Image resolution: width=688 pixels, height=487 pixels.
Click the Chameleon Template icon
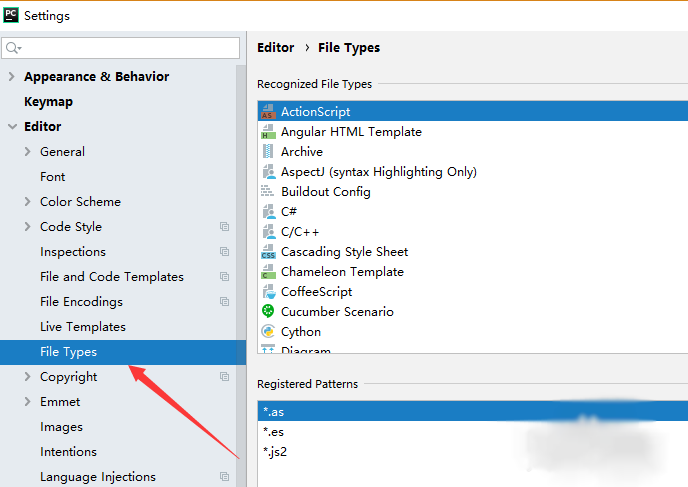pos(268,272)
